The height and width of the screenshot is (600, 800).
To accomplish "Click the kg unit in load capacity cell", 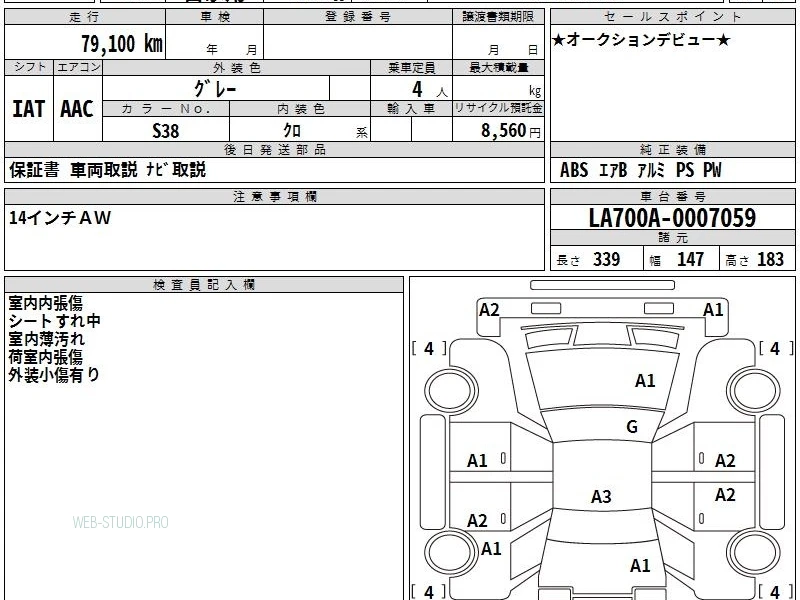I will [x=535, y=91].
